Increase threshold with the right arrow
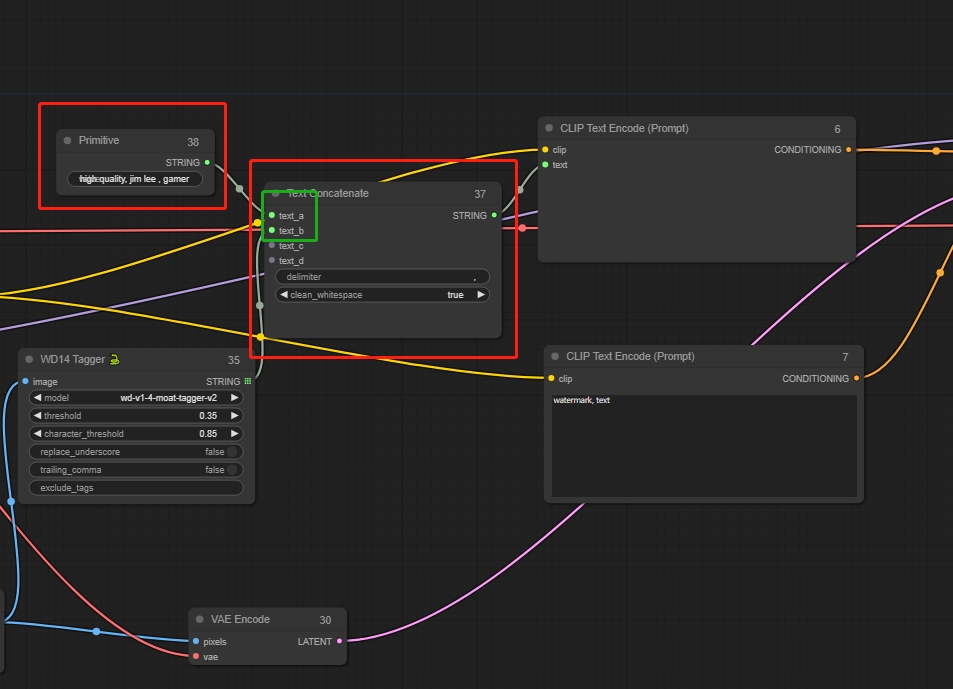 tap(235, 416)
